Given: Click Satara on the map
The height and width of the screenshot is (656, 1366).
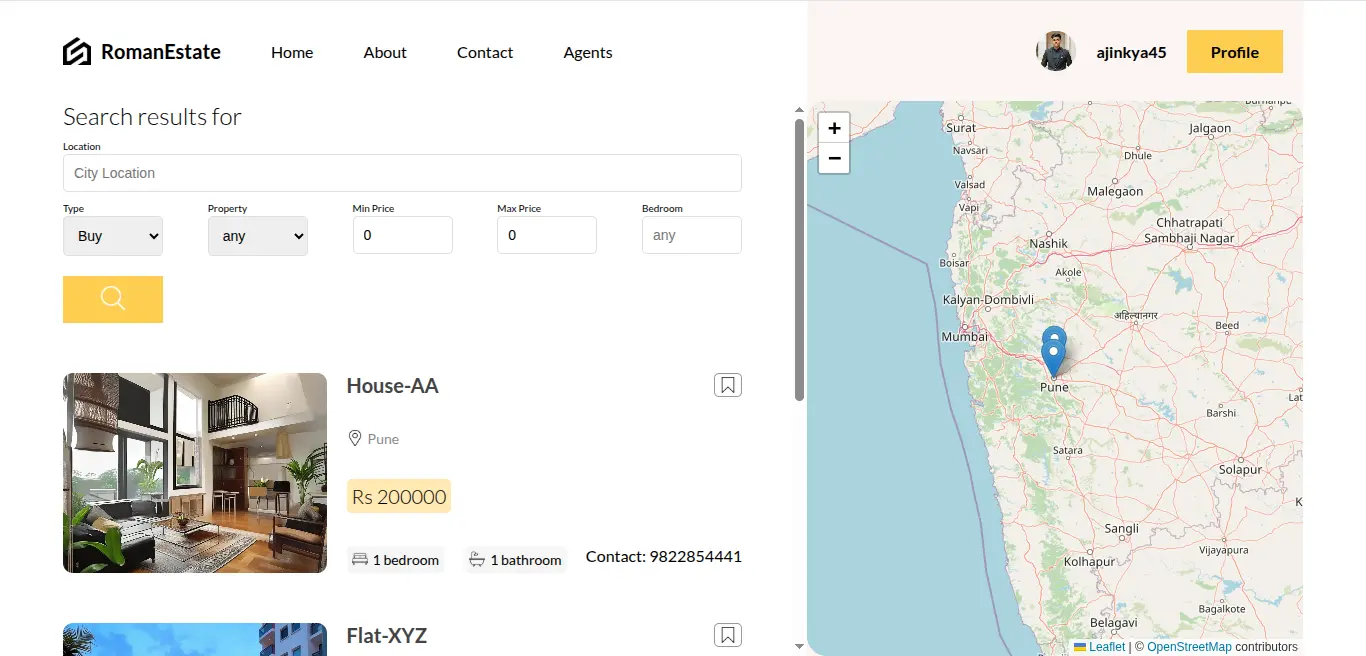Looking at the screenshot, I should 1068,450.
